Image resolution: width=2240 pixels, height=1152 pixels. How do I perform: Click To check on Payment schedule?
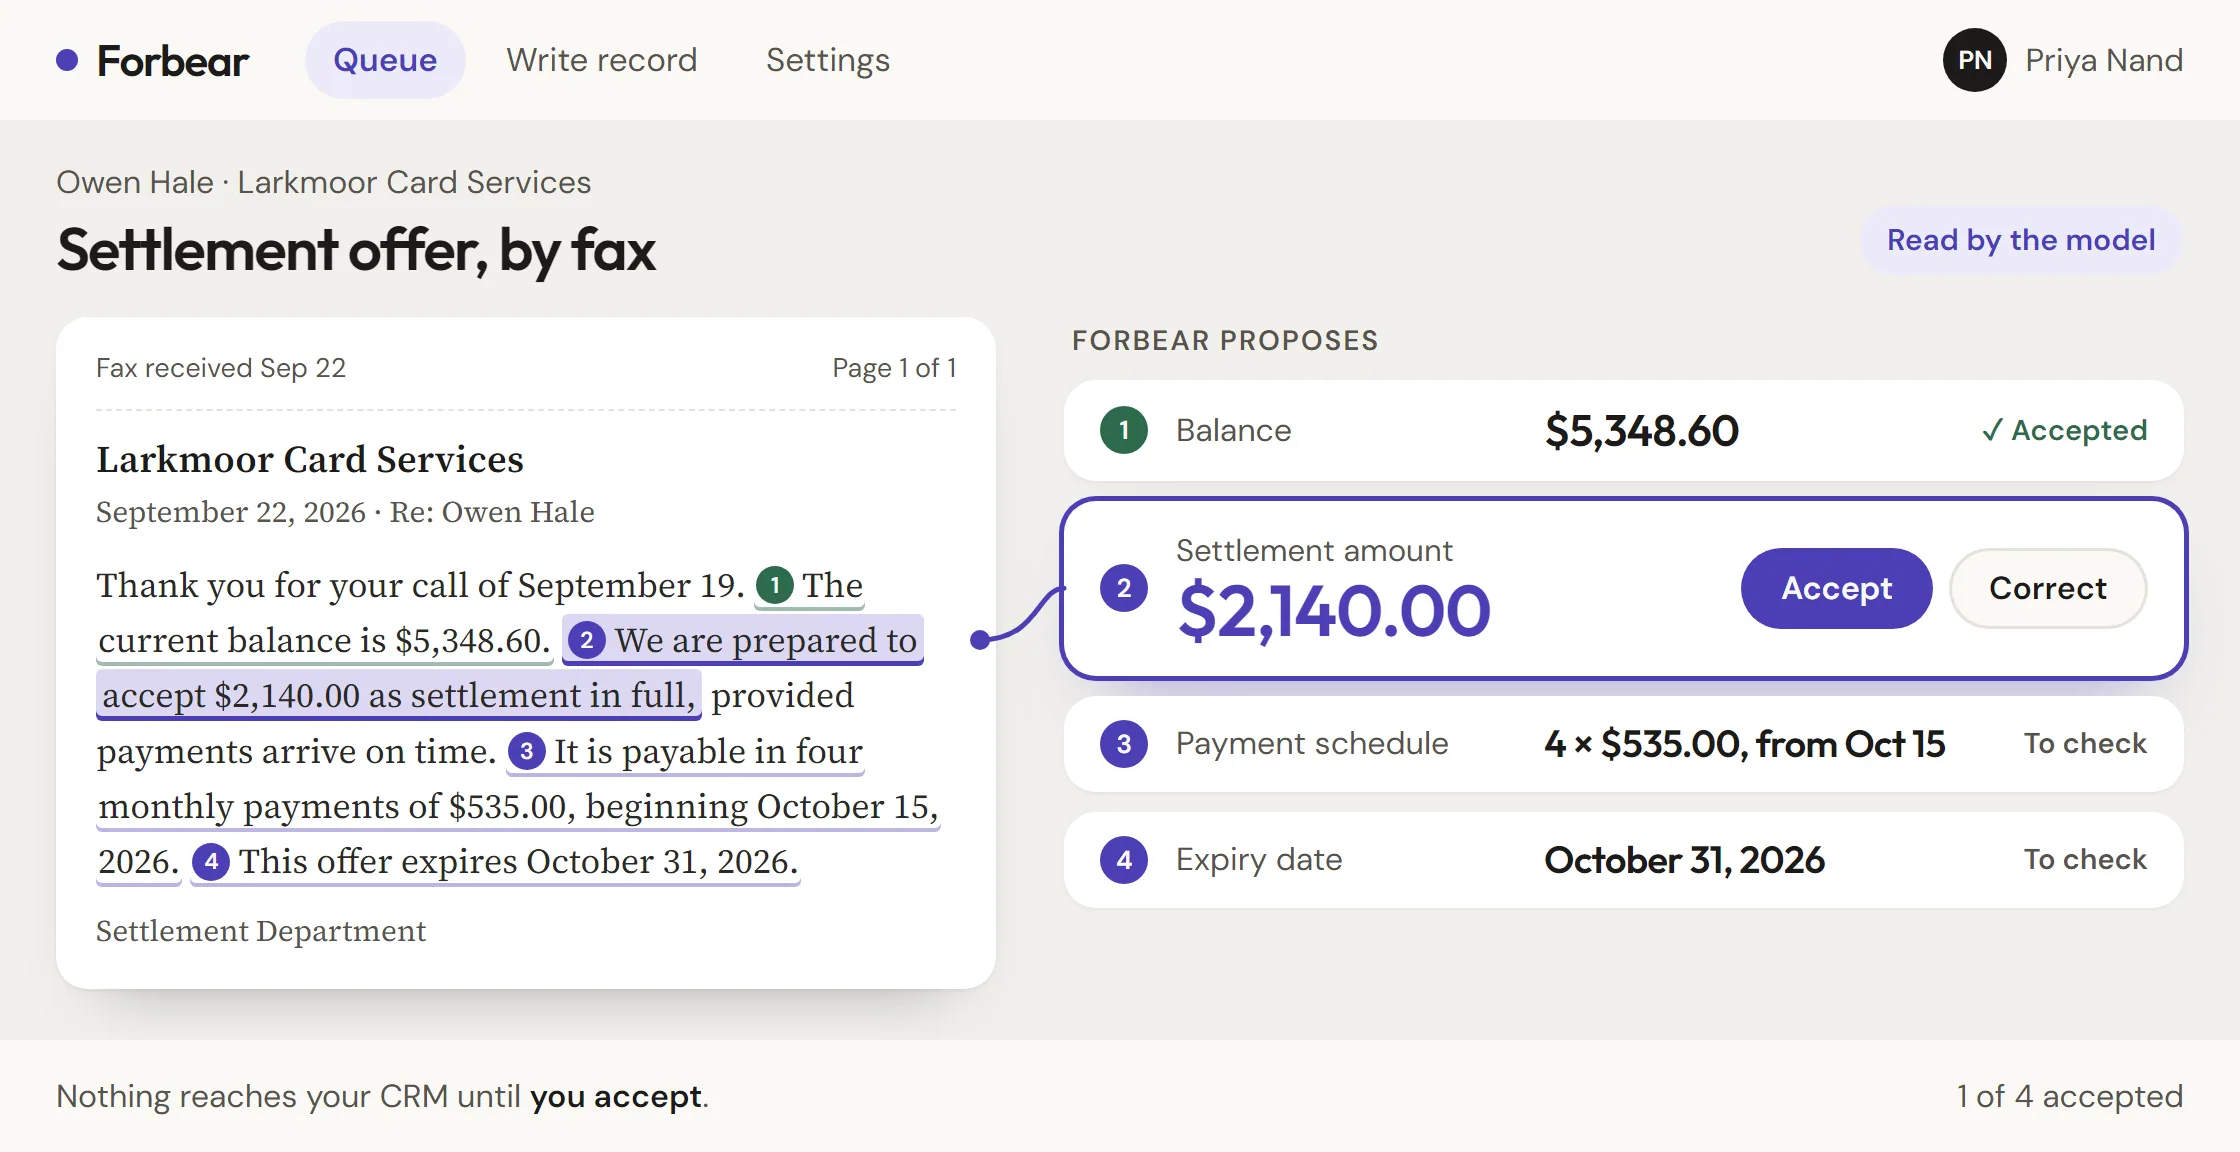(x=2085, y=744)
